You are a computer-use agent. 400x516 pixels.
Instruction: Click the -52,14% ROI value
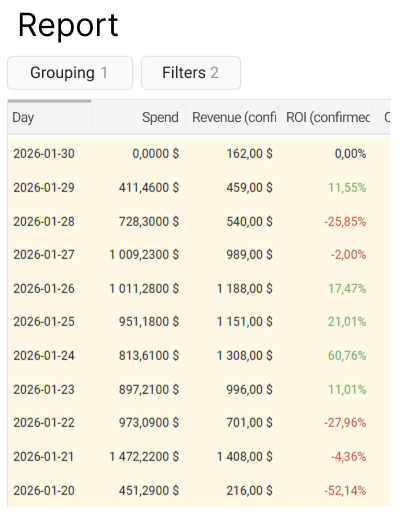[x=345, y=491]
